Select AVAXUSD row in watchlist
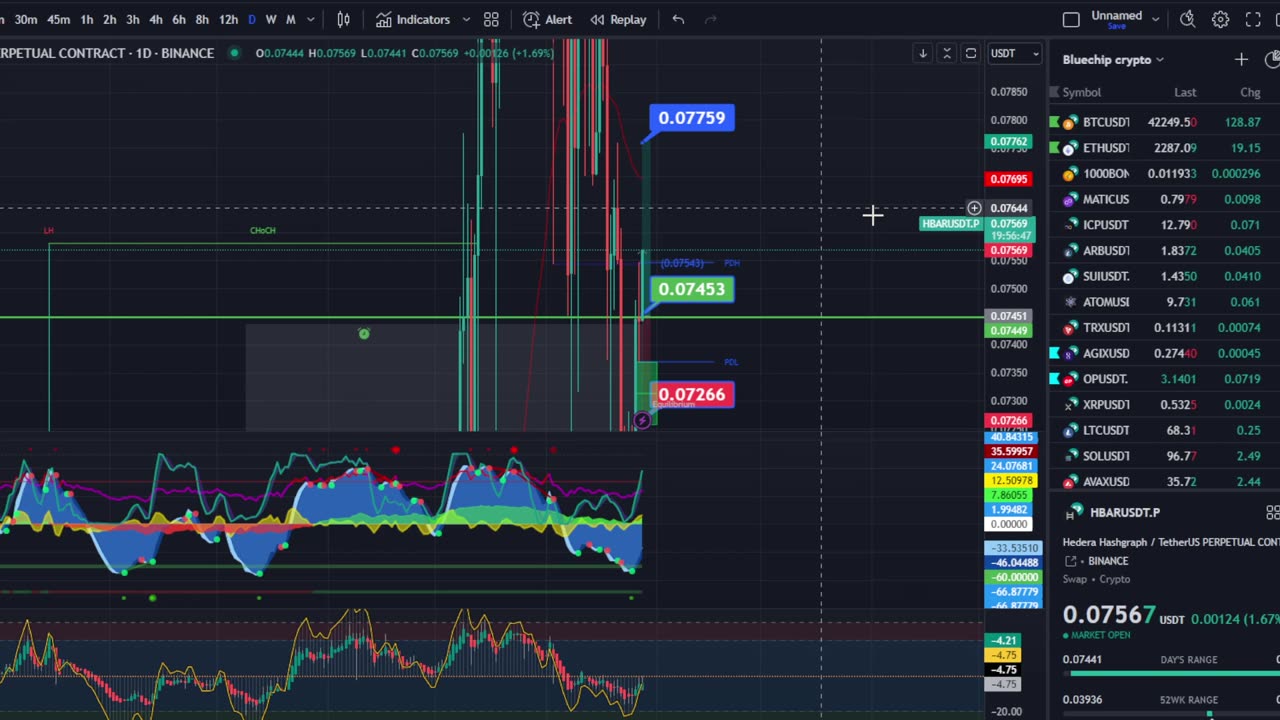Viewport: 1280px width, 720px height. tap(1164, 481)
